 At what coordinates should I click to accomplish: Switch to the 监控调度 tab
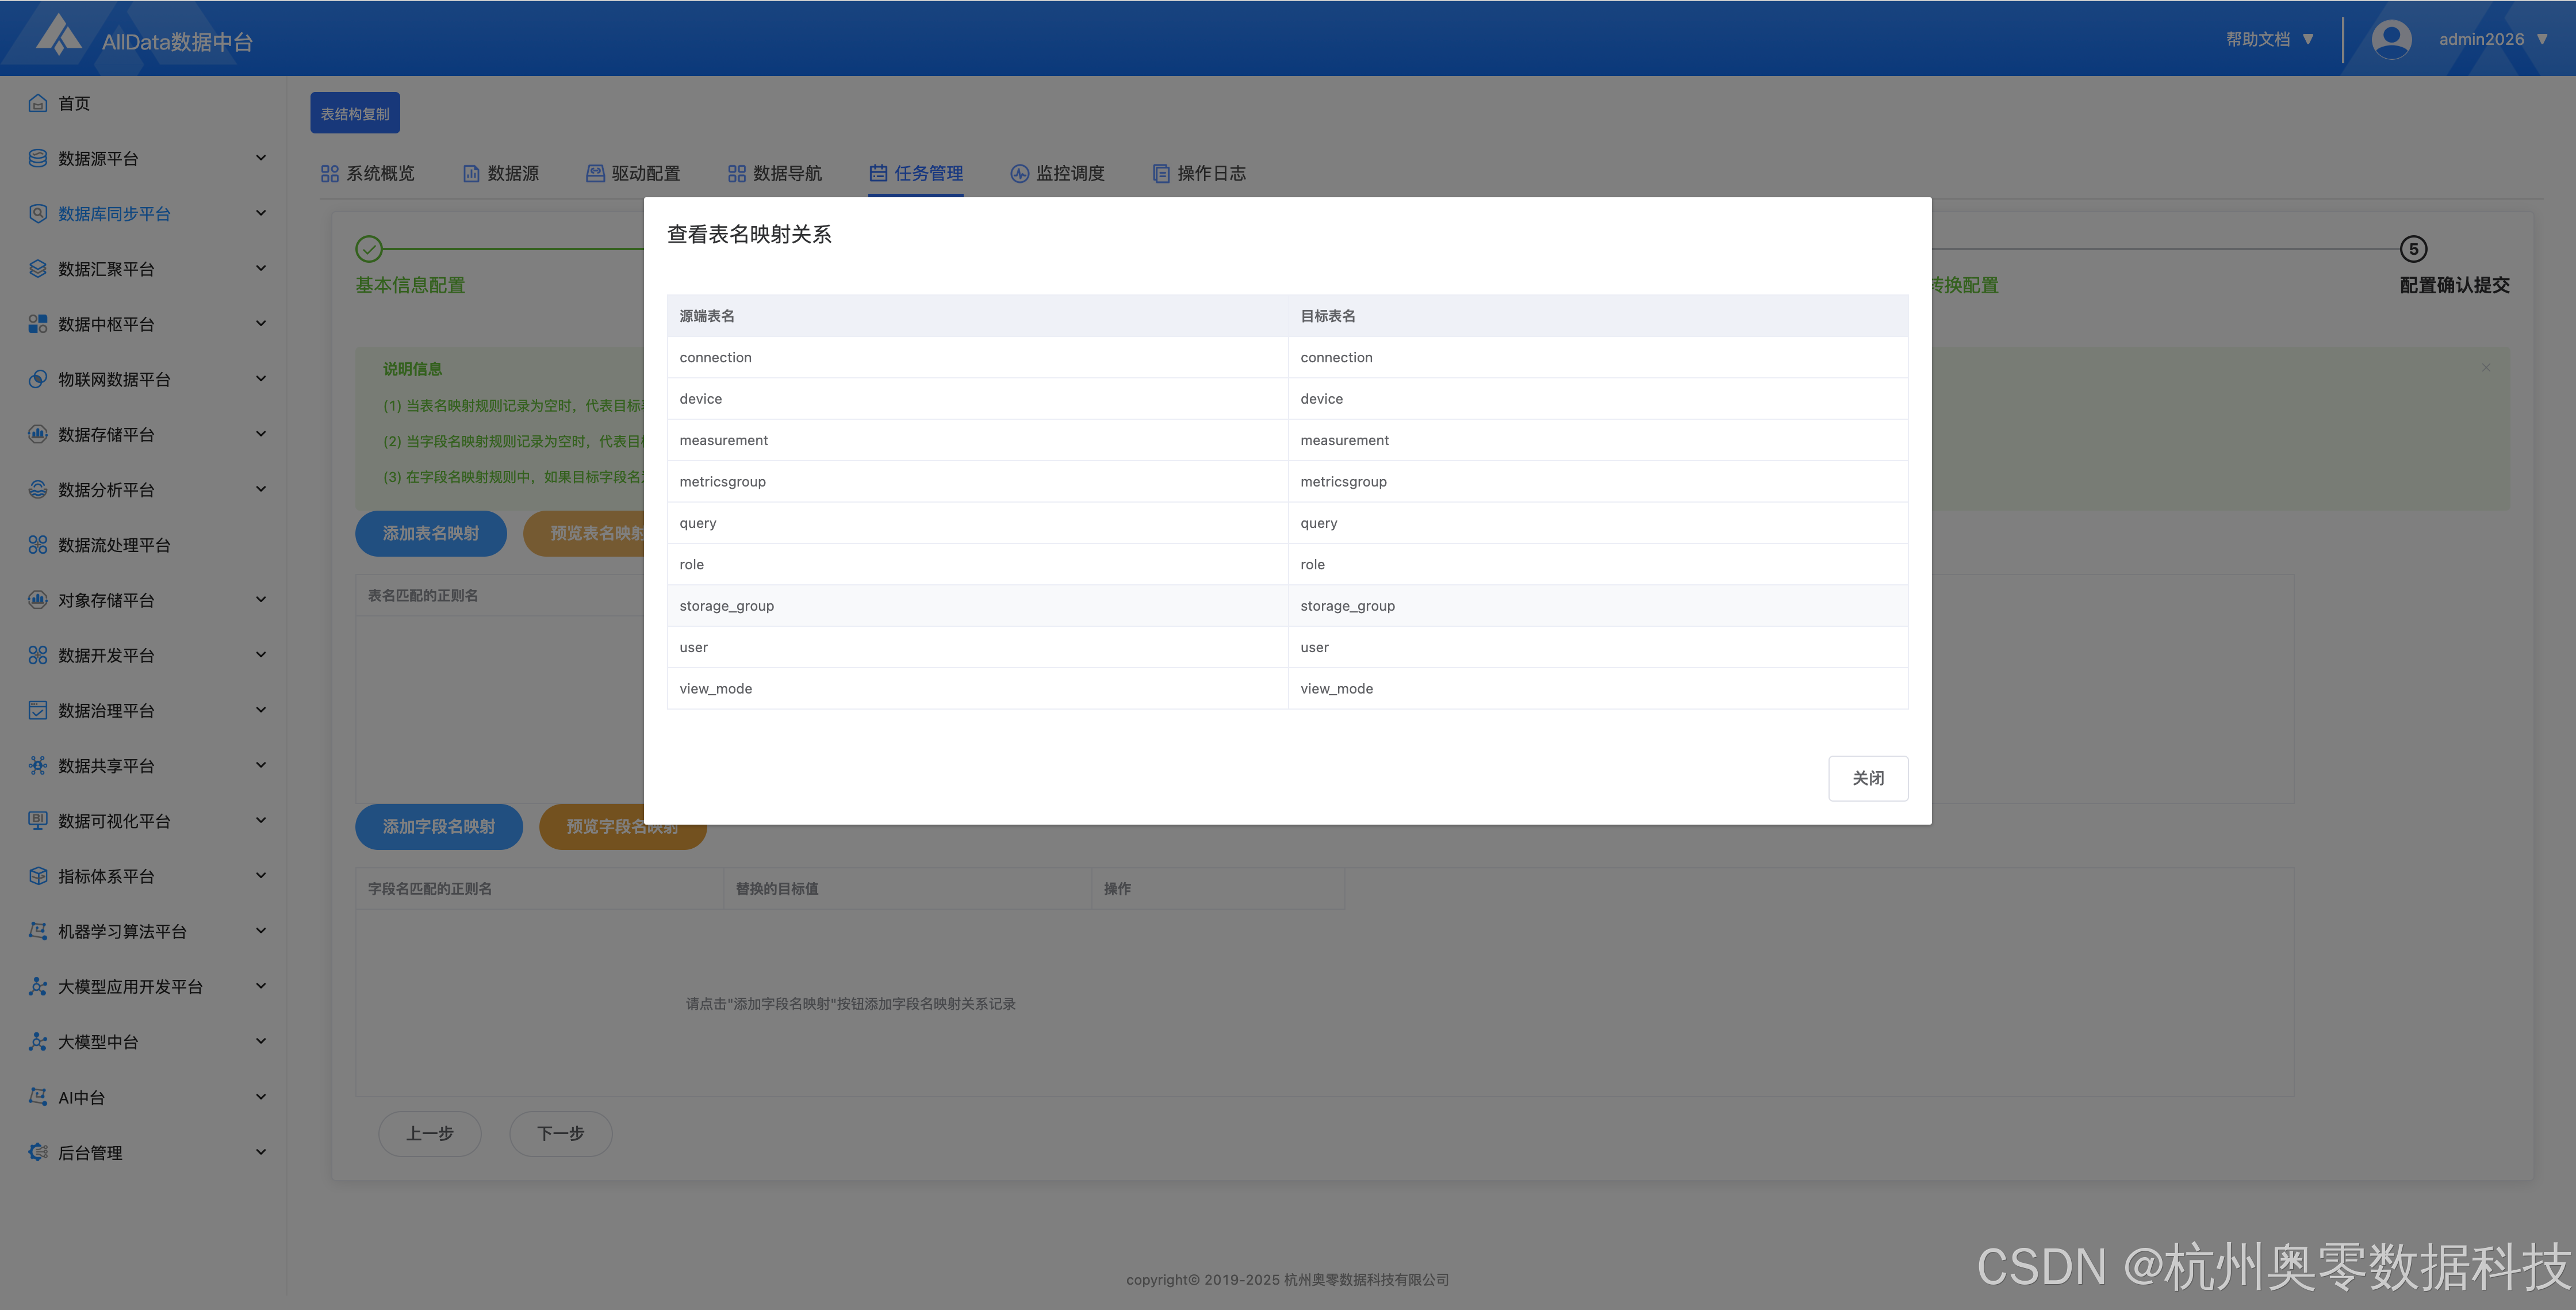pyautogui.click(x=1057, y=173)
